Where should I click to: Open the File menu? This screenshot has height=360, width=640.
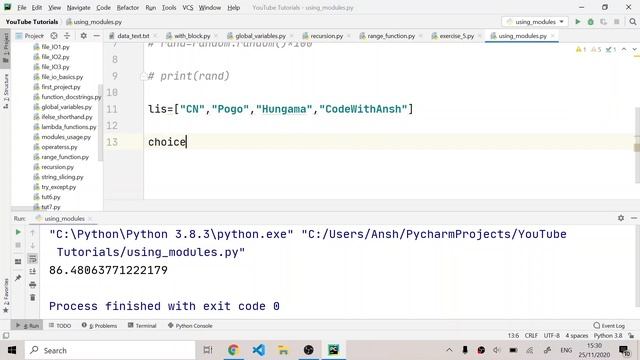[x=22, y=8]
